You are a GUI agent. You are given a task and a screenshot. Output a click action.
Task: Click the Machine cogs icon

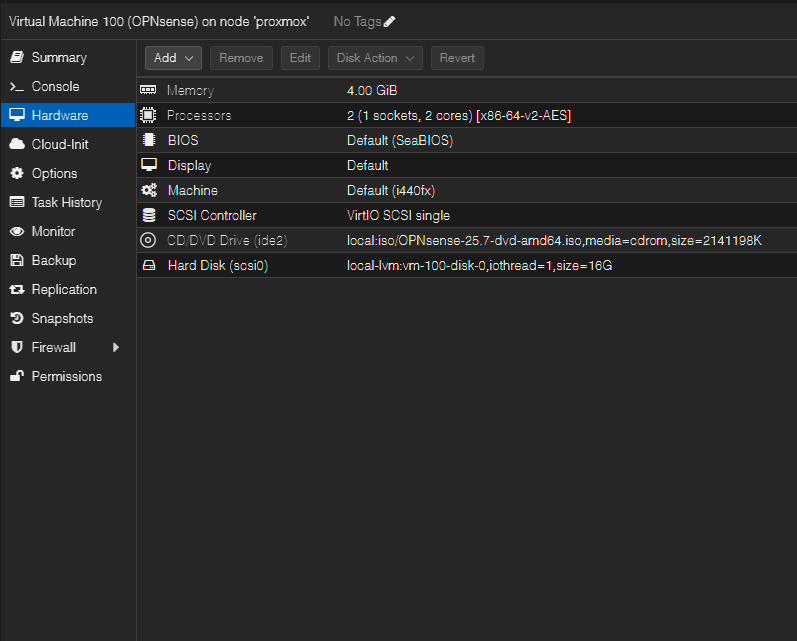[149, 190]
